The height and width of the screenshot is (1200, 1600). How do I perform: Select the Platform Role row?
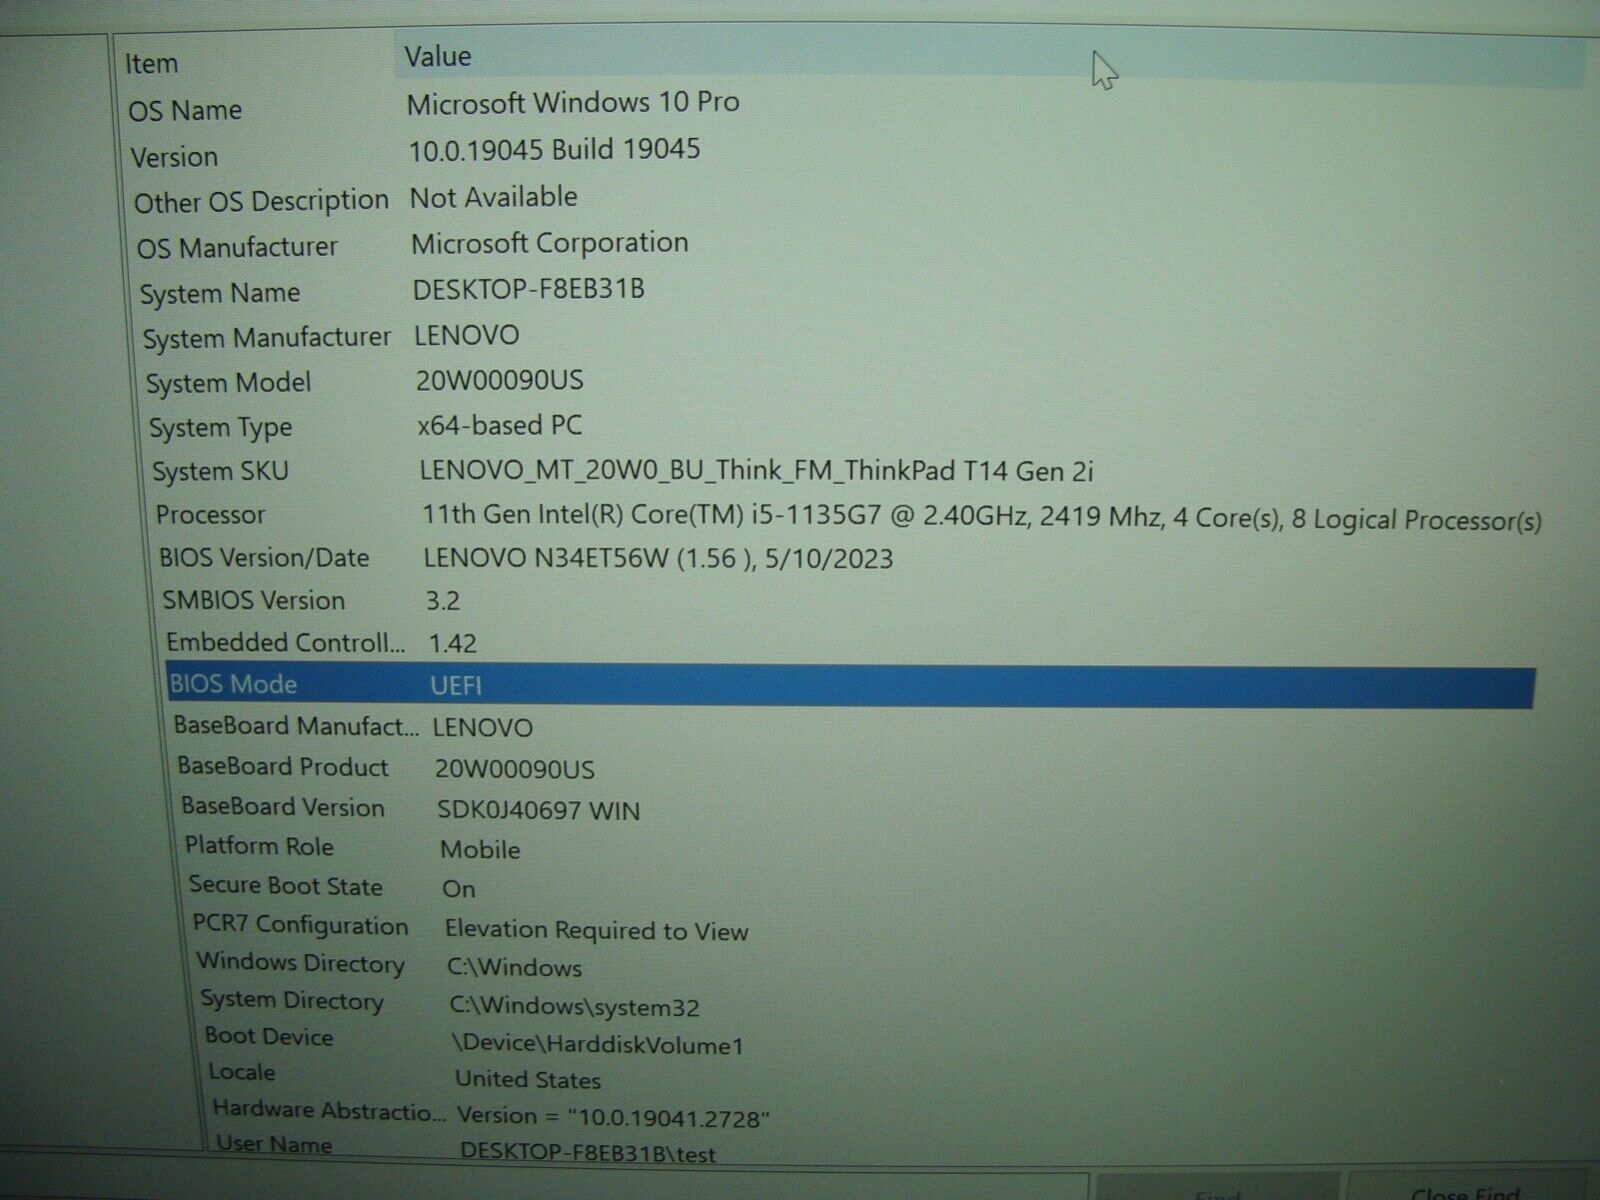(850, 848)
